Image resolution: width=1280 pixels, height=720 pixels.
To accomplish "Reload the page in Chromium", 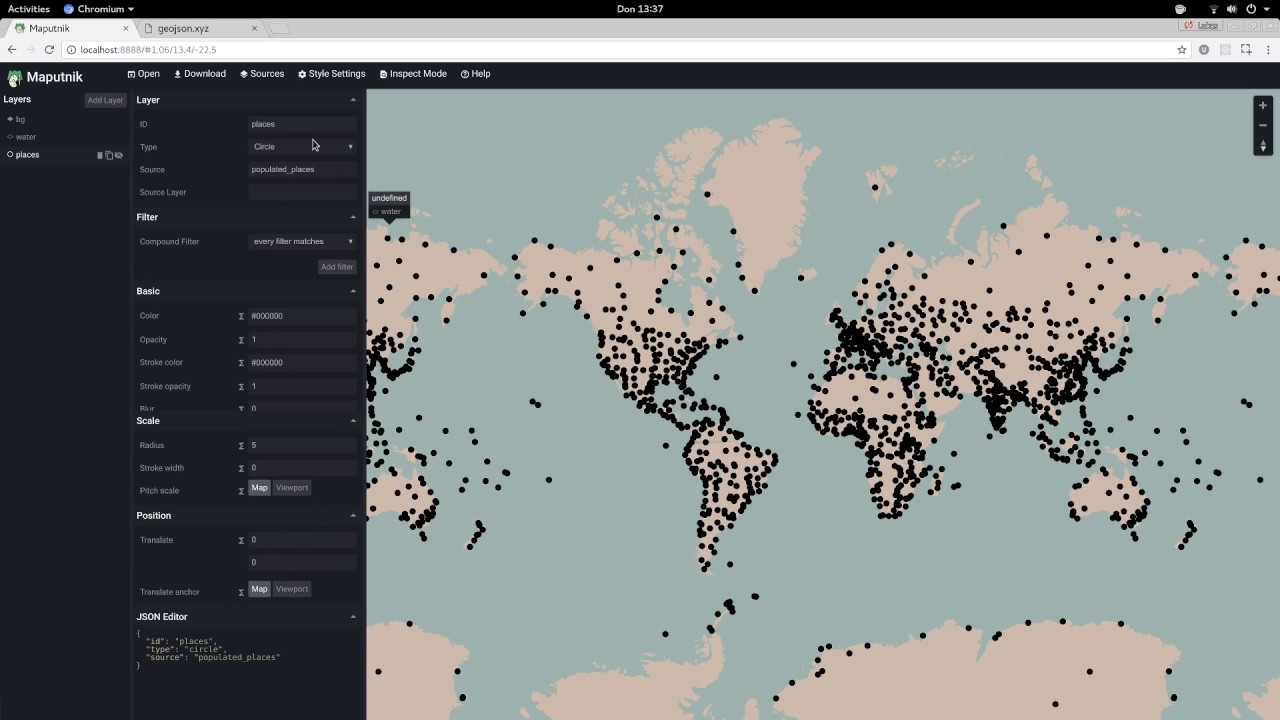I will (49, 49).
